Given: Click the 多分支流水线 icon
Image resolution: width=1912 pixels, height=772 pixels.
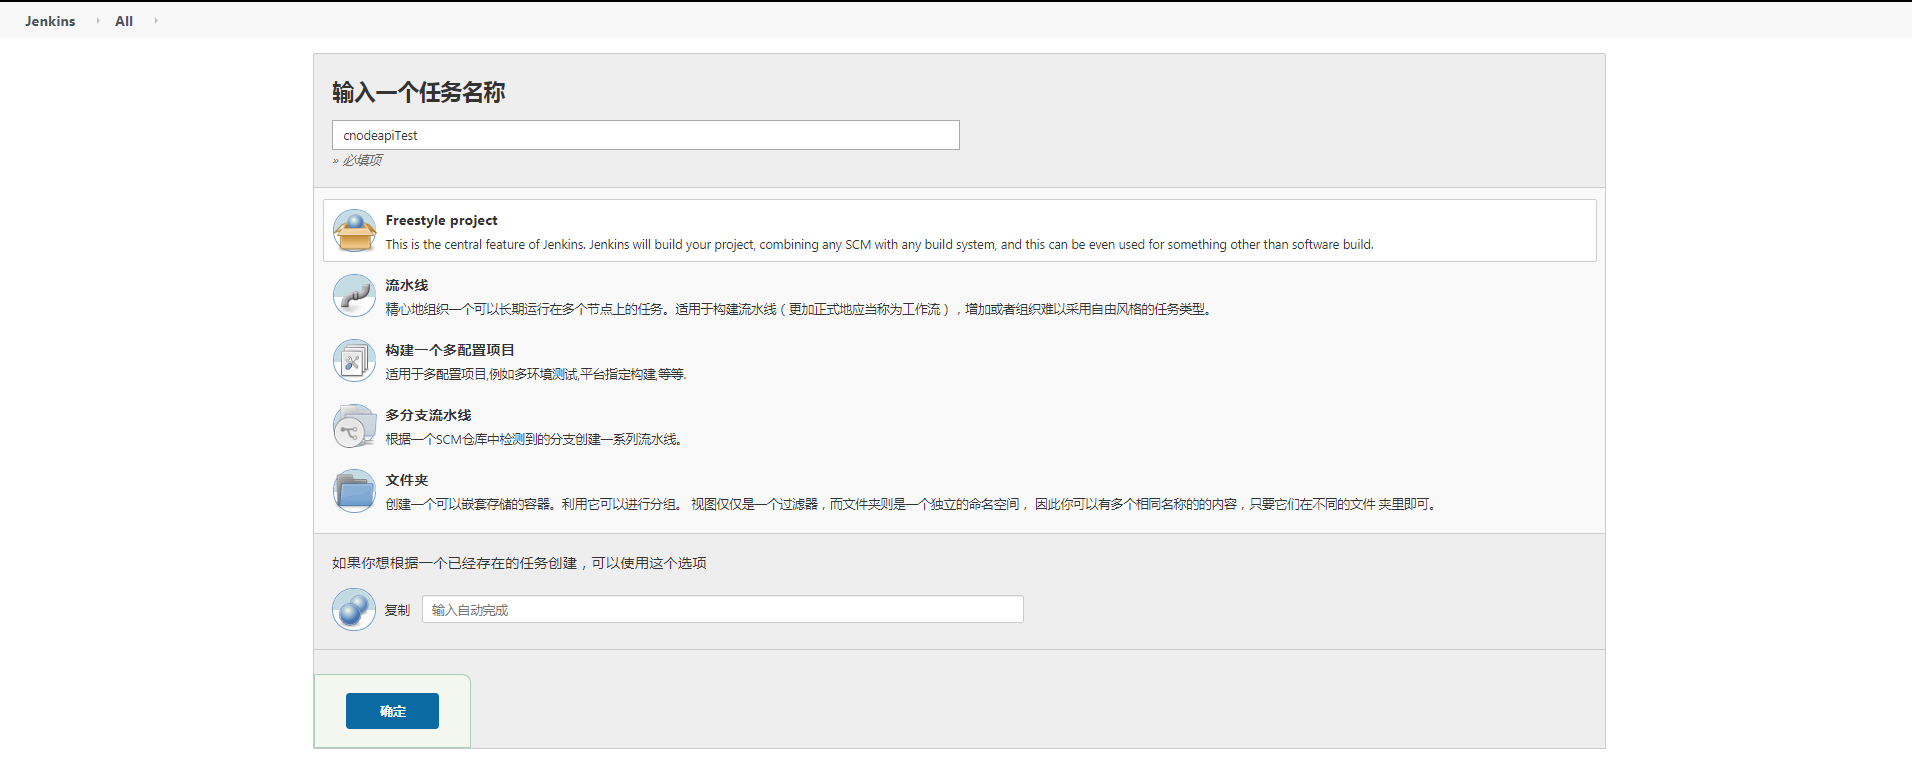Looking at the screenshot, I should click(354, 426).
